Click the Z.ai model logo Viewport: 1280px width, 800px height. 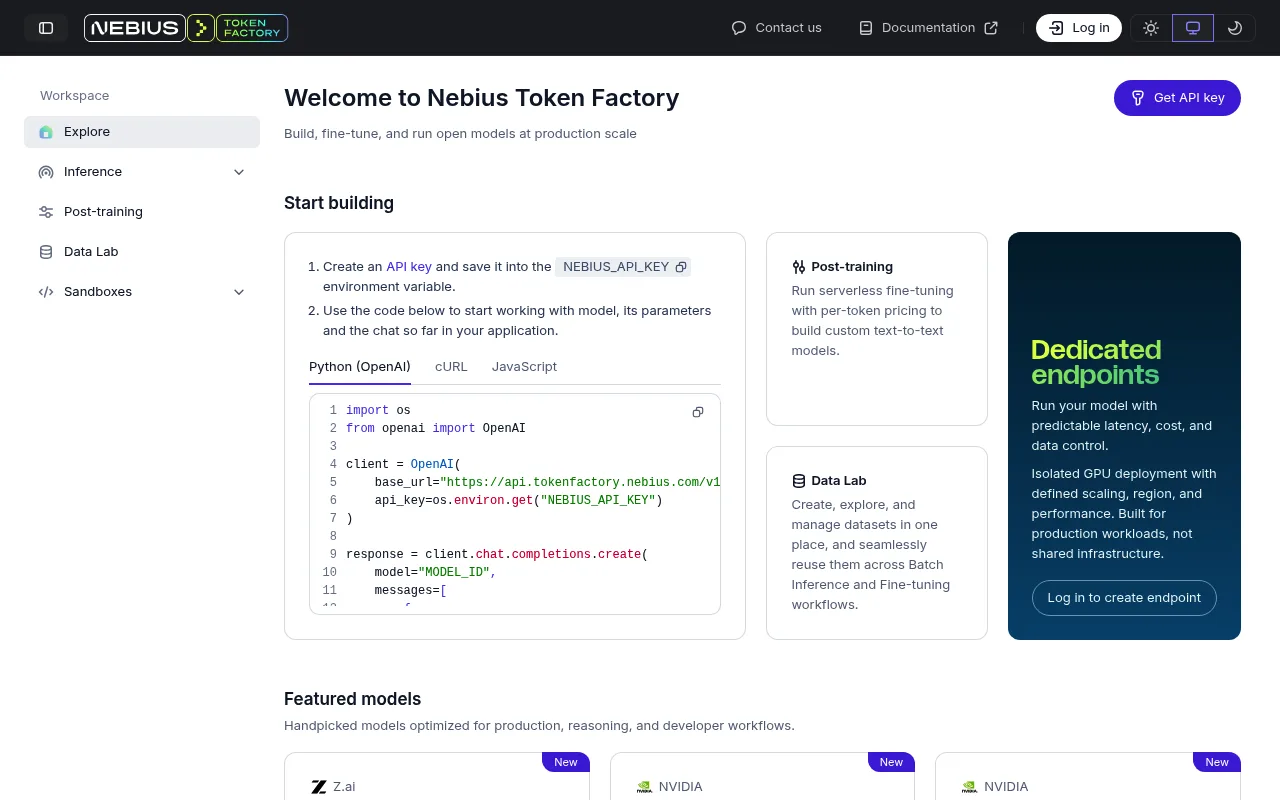(x=319, y=787)
